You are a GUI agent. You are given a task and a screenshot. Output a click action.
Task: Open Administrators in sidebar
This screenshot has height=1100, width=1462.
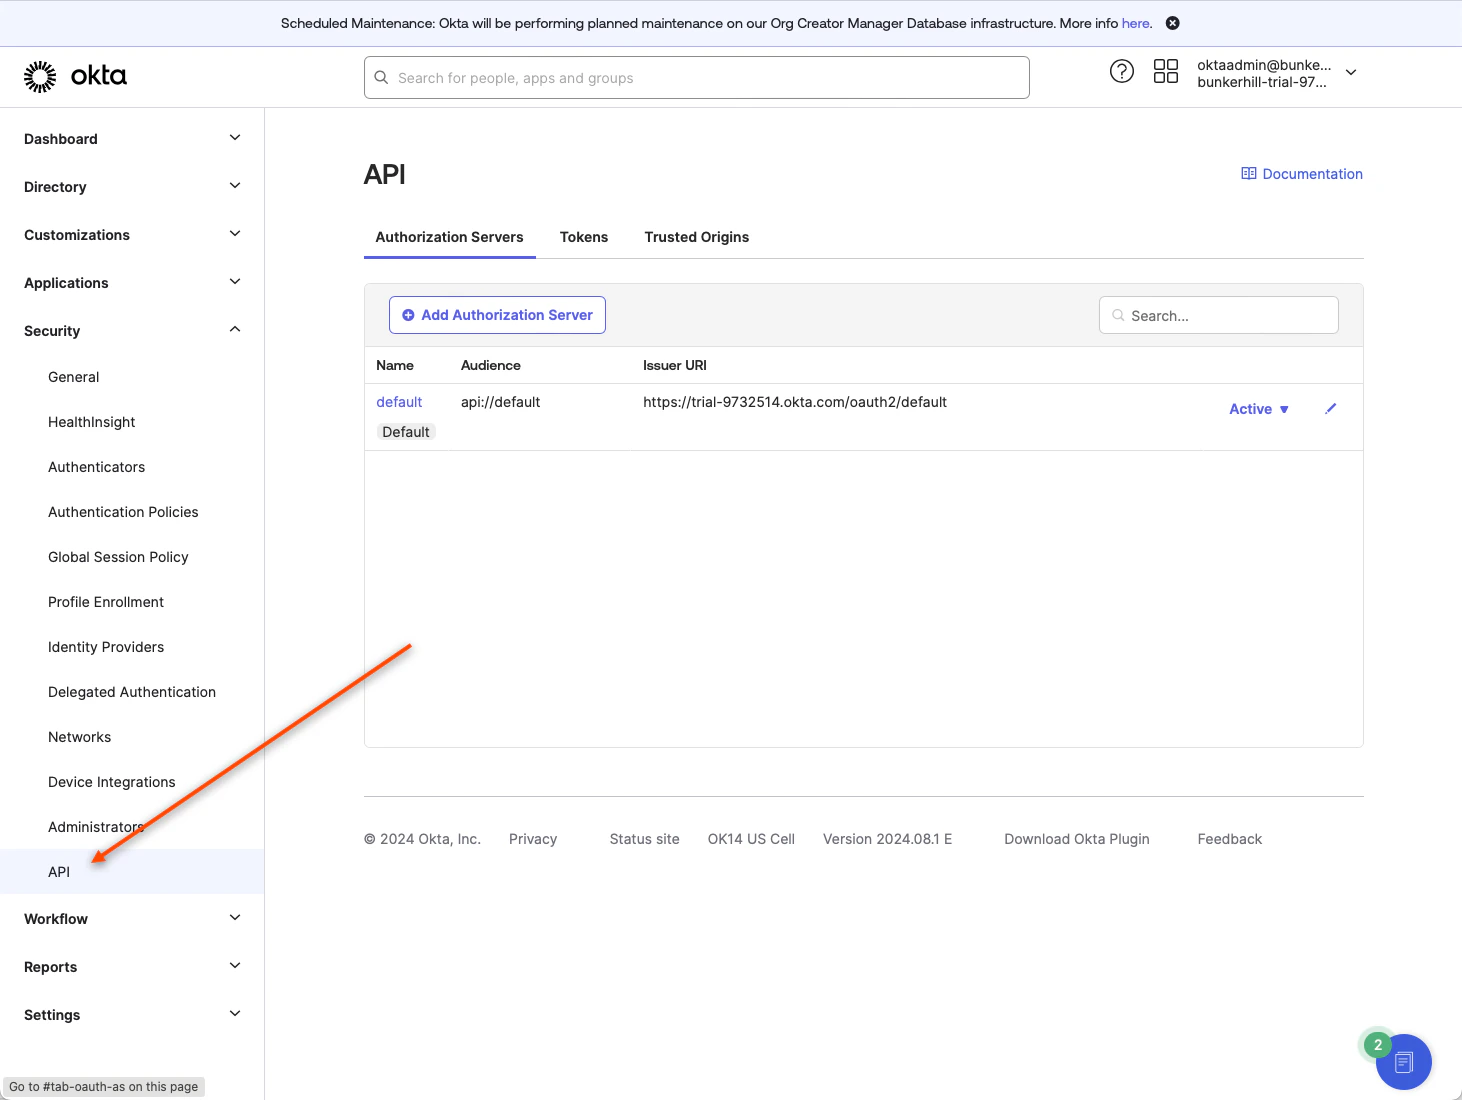coord(96,827)
